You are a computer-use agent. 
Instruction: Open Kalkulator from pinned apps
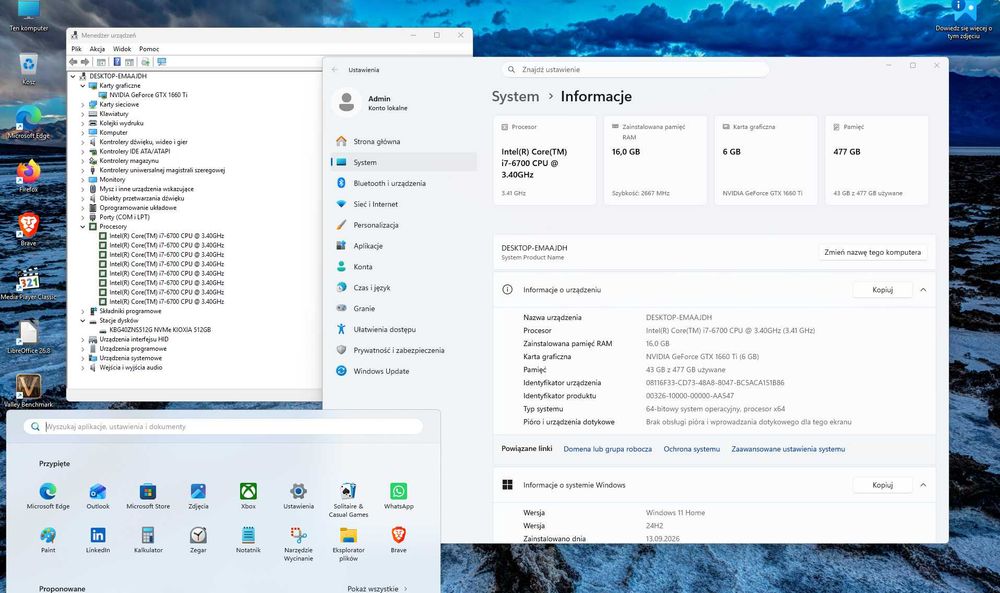(148, 539)
